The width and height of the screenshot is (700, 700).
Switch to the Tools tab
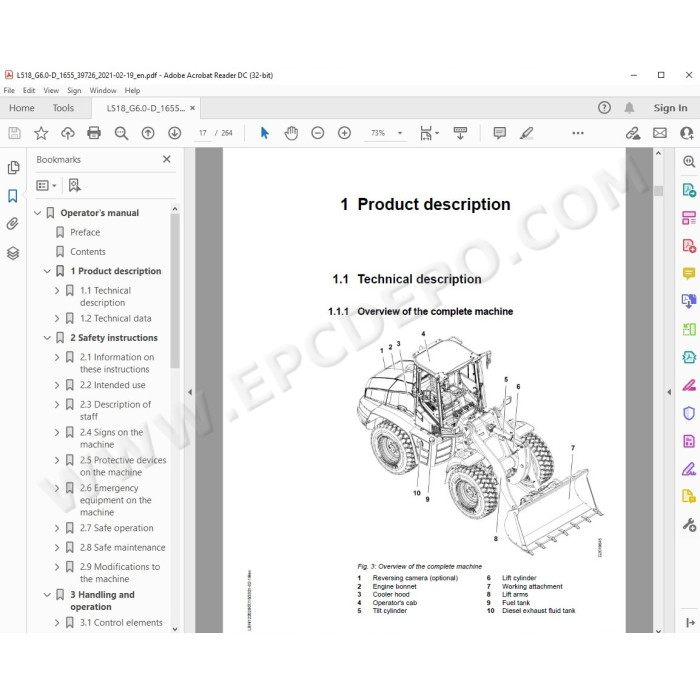pos(63,108)
